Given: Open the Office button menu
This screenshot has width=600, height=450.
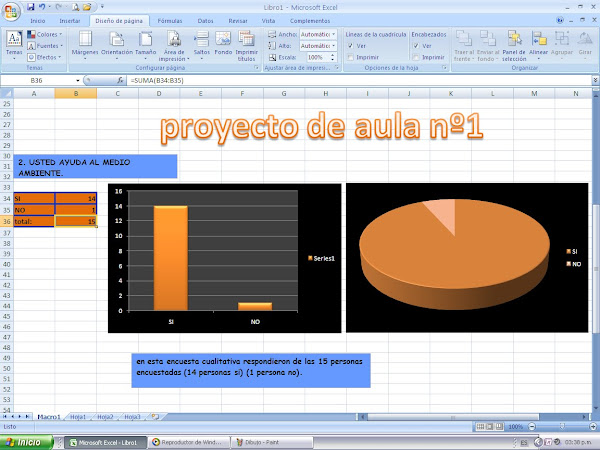Looking at the screenshot, I should click(11, 11).
